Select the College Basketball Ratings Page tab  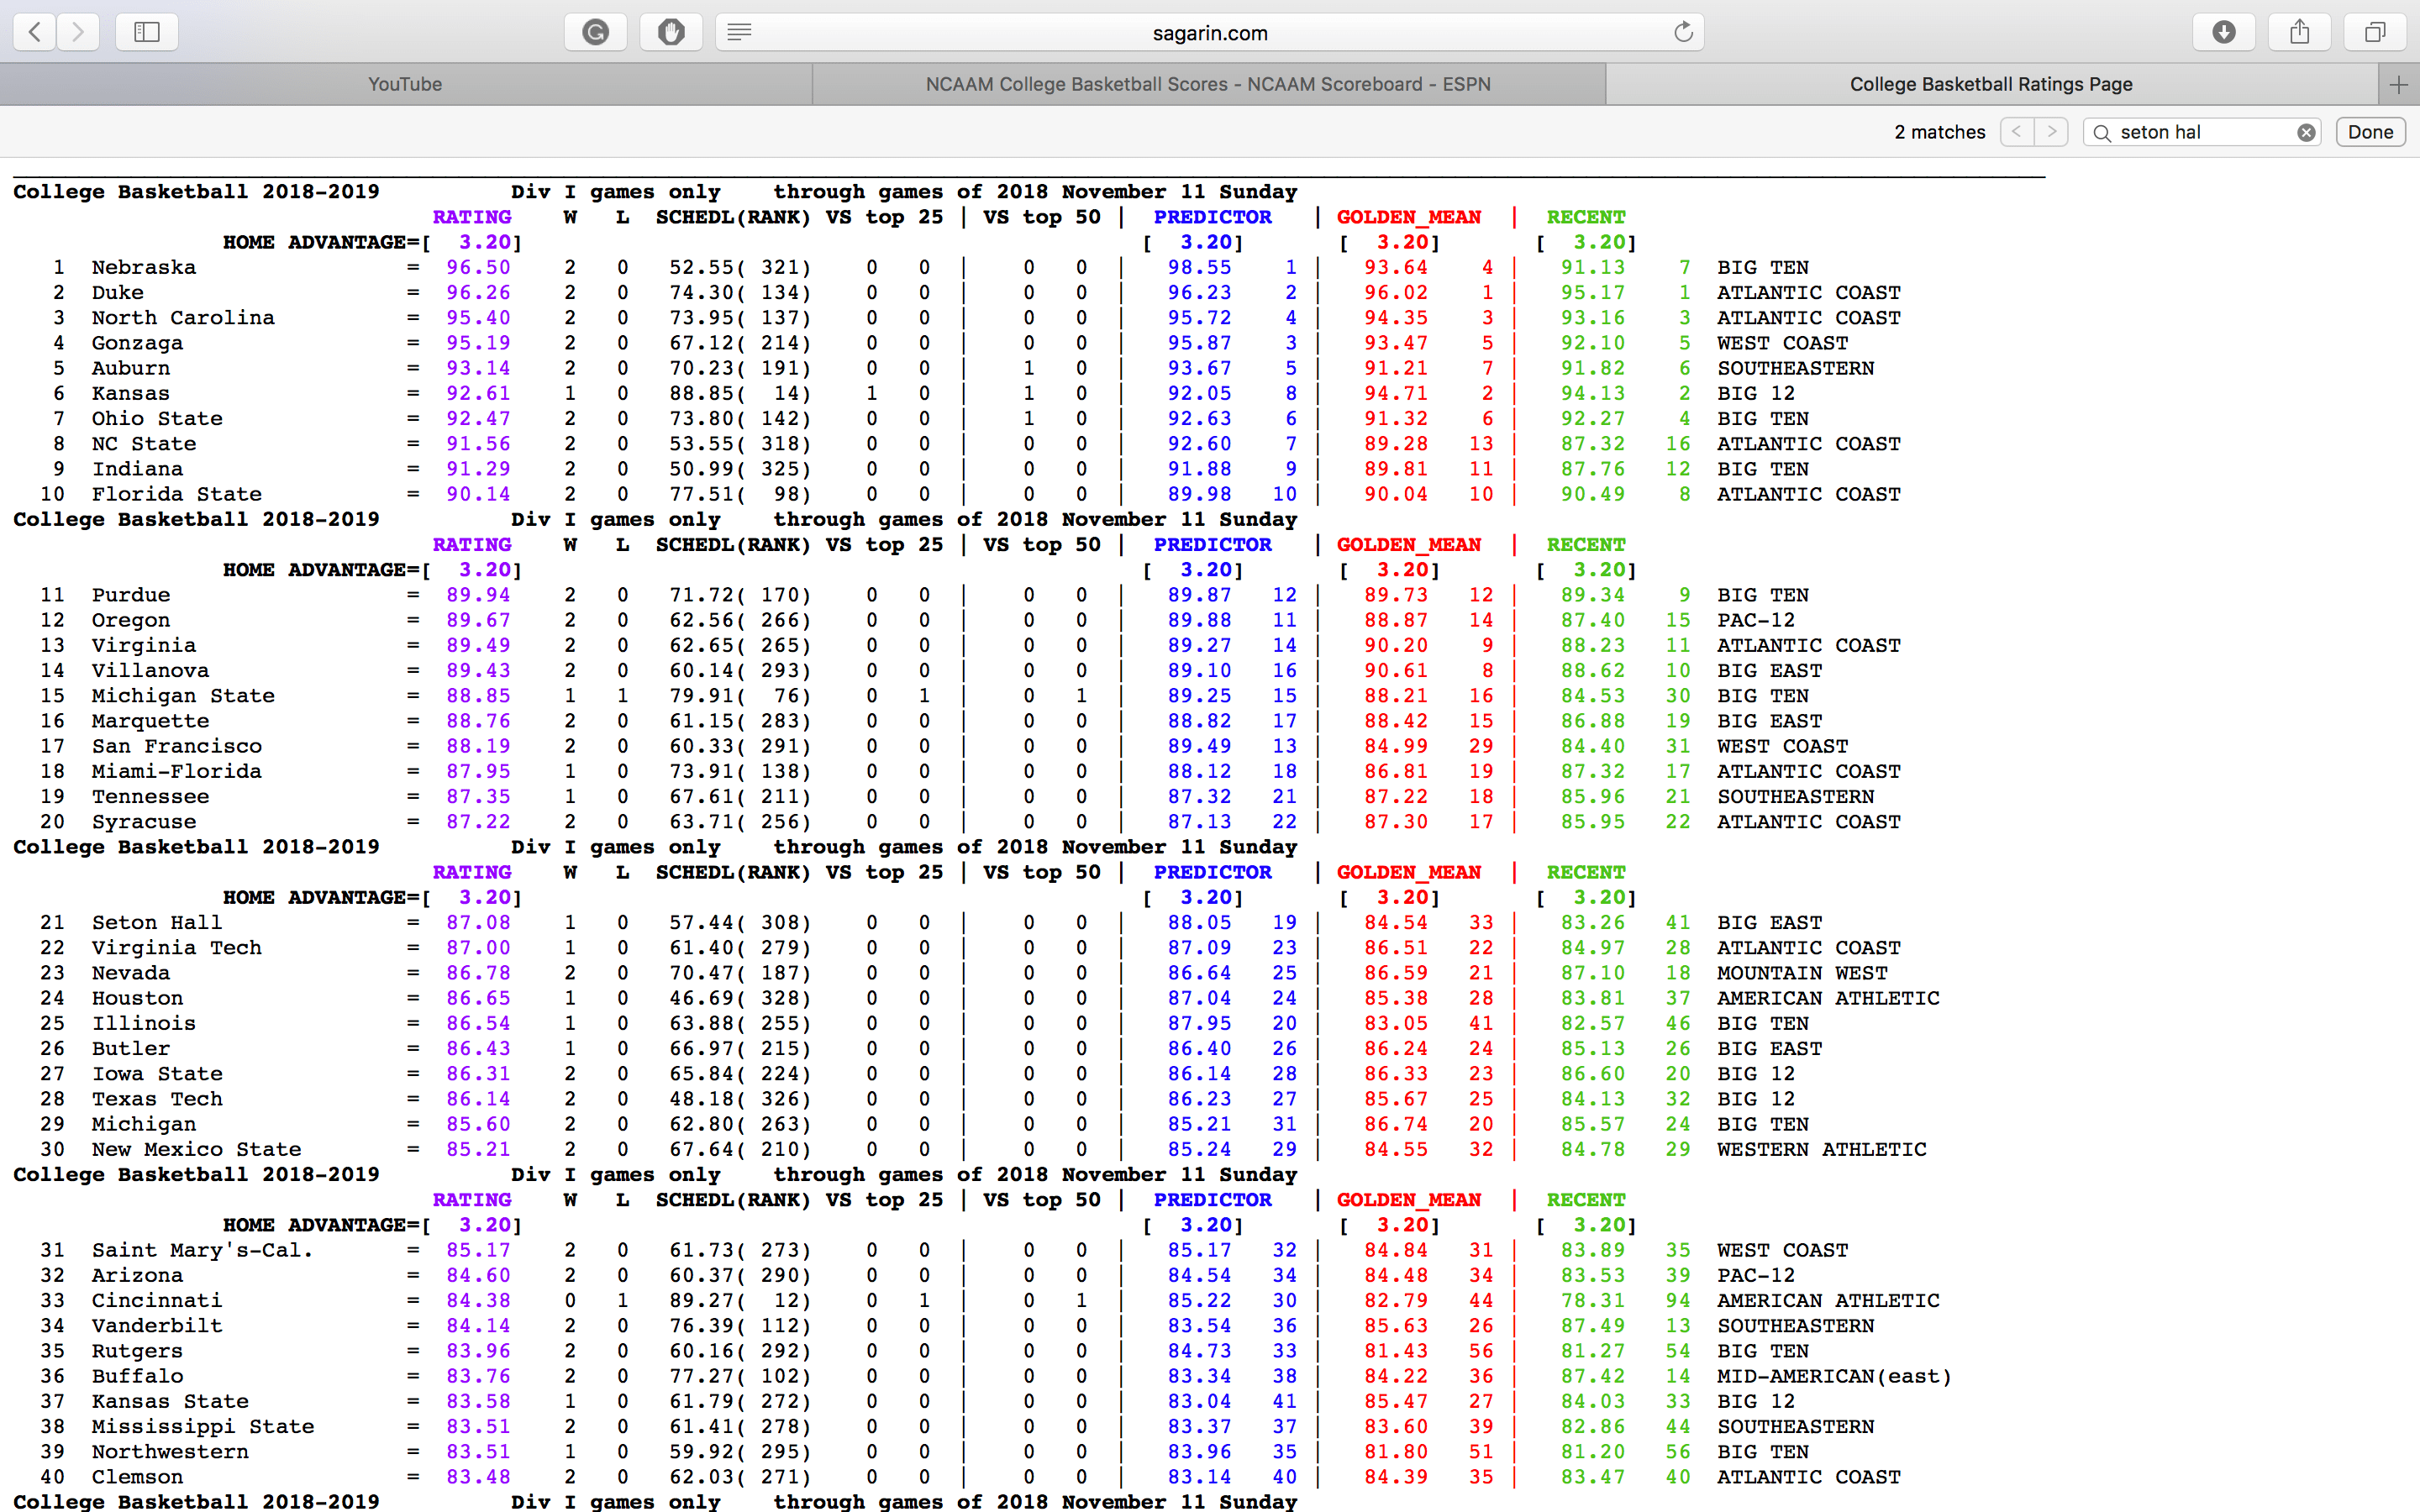click(1989, 84)
